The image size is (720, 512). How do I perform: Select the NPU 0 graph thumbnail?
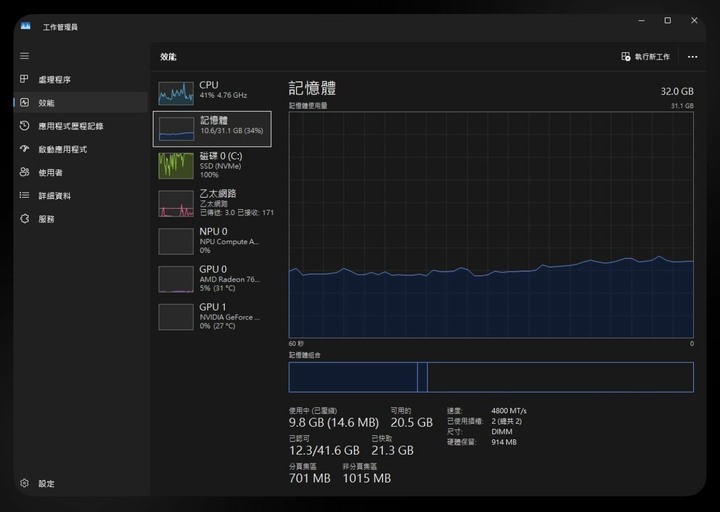tap(176, 241)
